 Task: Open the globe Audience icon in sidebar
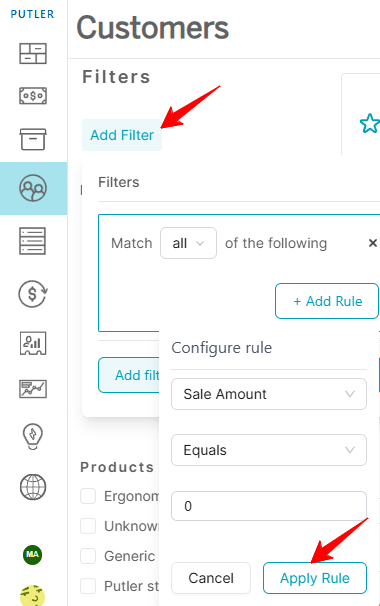pos(33,487)
